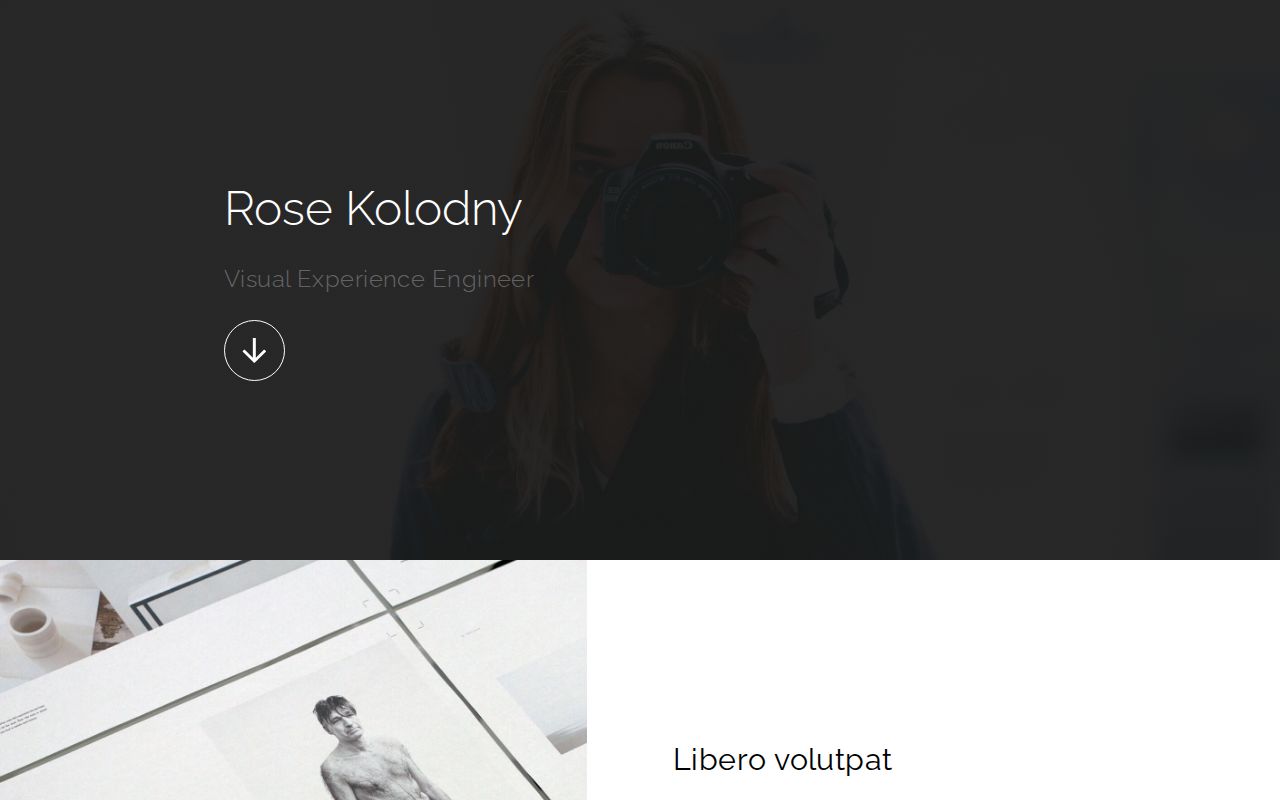
Task: Click the corner crop marks on the spread
Action: [393, 611]
